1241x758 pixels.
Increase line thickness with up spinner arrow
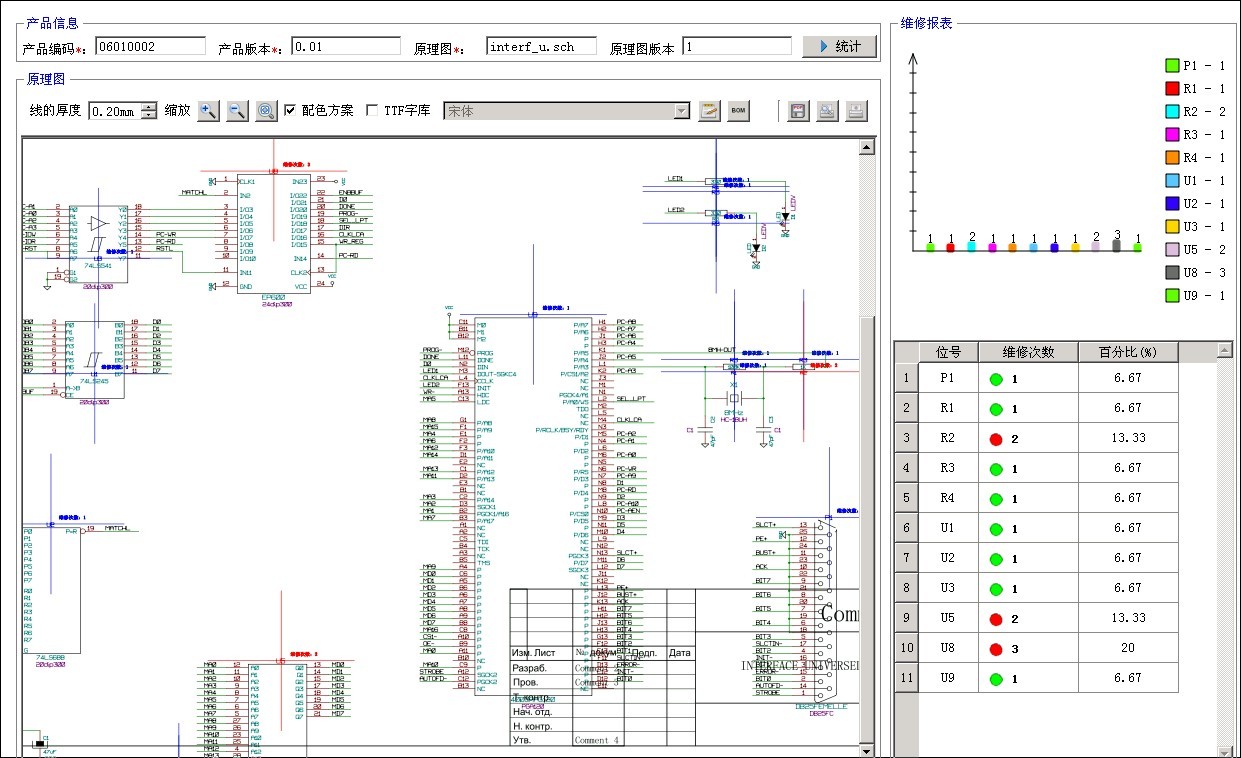(149, 106)
